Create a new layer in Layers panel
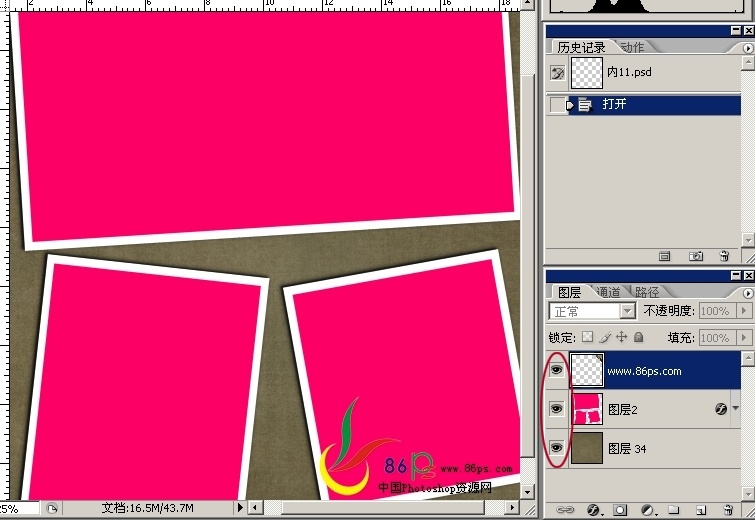This screenshot has width=755, height=520. point(701,510)
